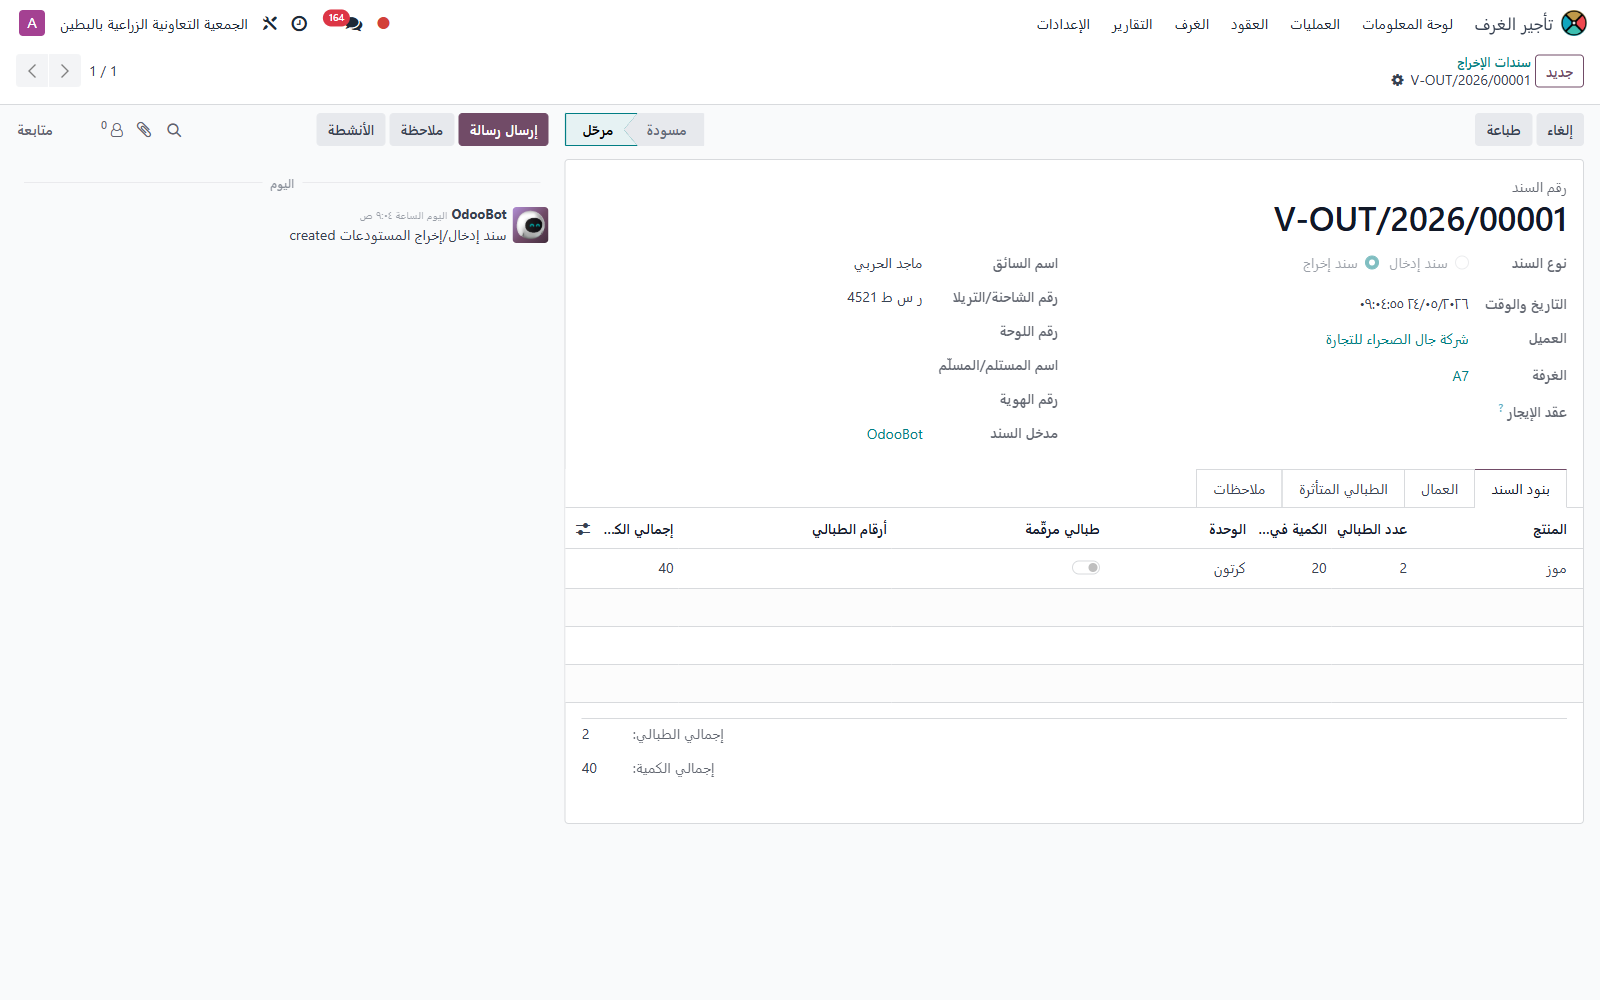Screen dimensions: 1600x1000
Task: Open the activities clock icon
Action: (x=299, y=23)
